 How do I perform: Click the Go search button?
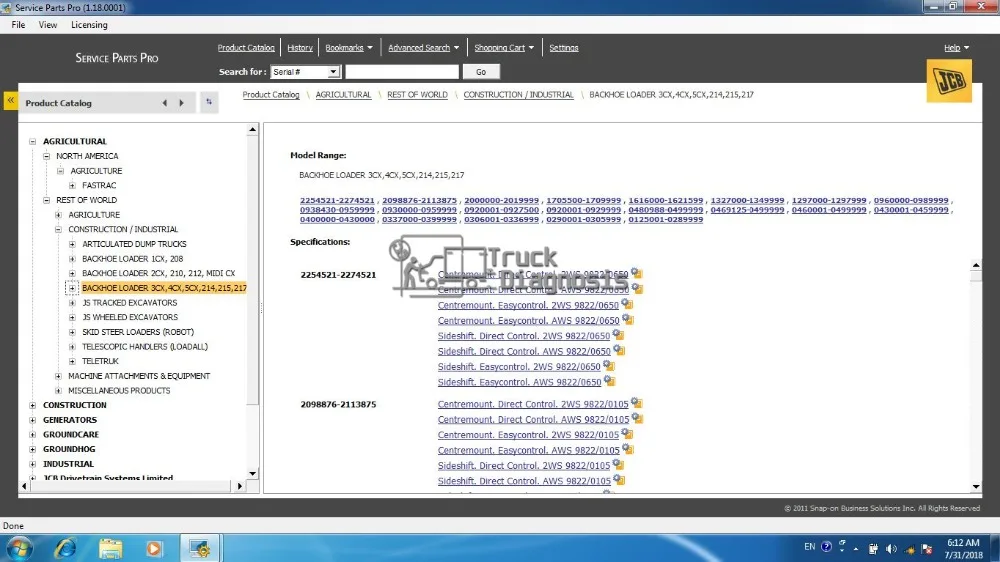(481, 72)
